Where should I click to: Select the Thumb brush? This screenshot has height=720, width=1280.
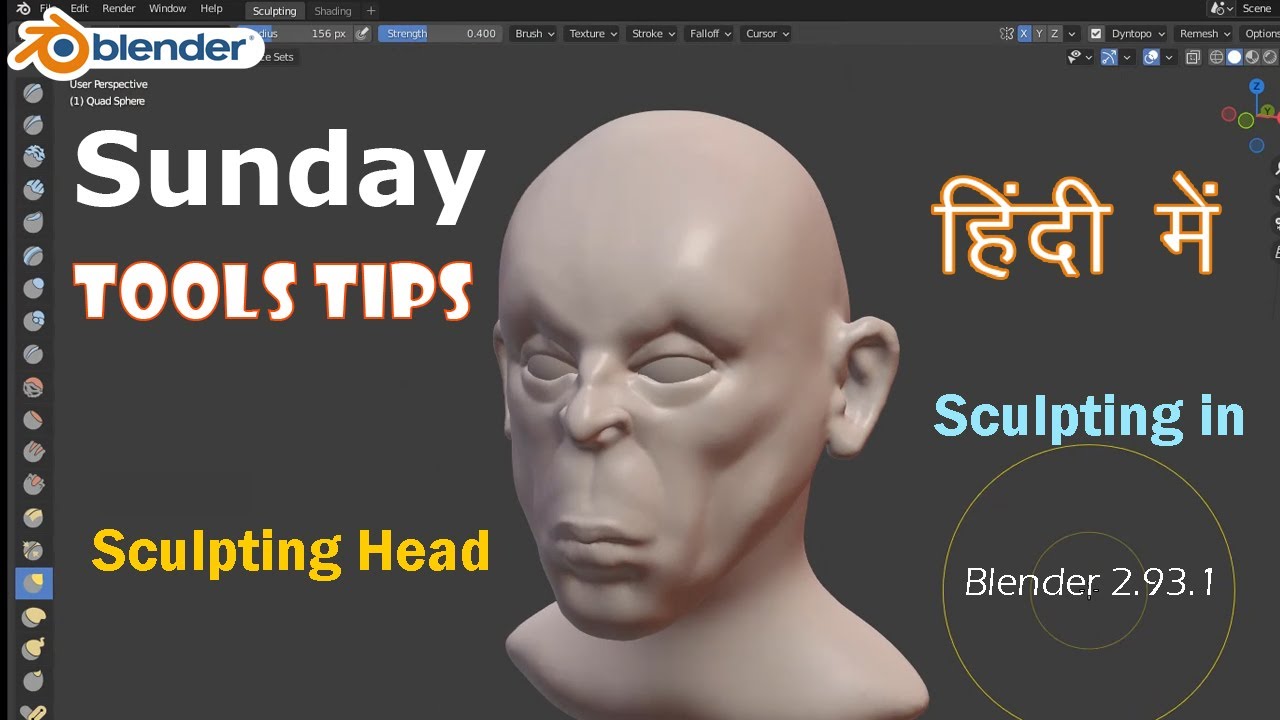34,681
